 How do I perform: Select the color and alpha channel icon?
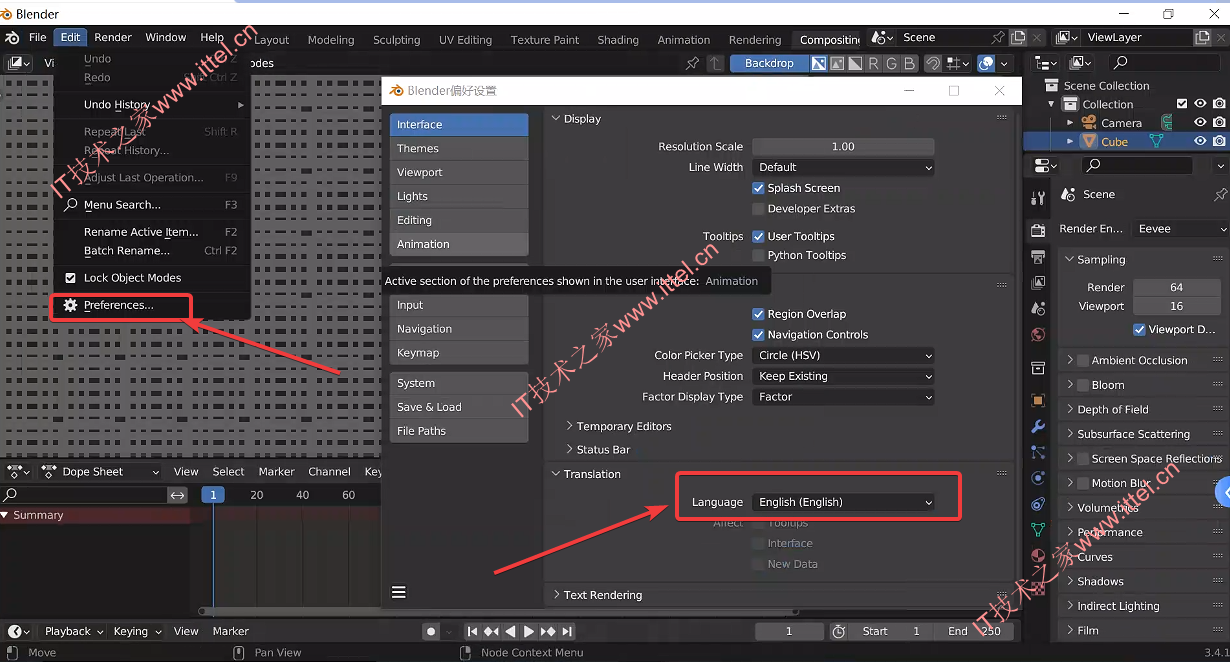pyautogui.click(x=819, y=63)
